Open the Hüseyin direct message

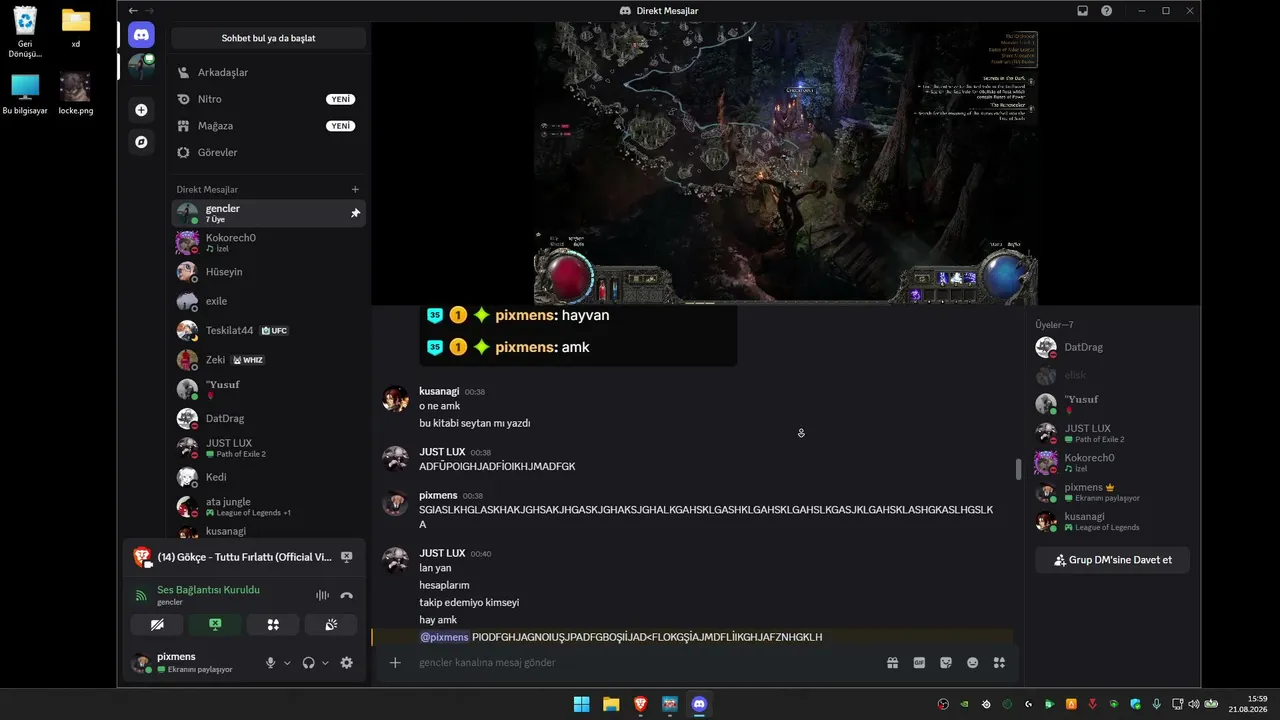[x=268, y=272]
